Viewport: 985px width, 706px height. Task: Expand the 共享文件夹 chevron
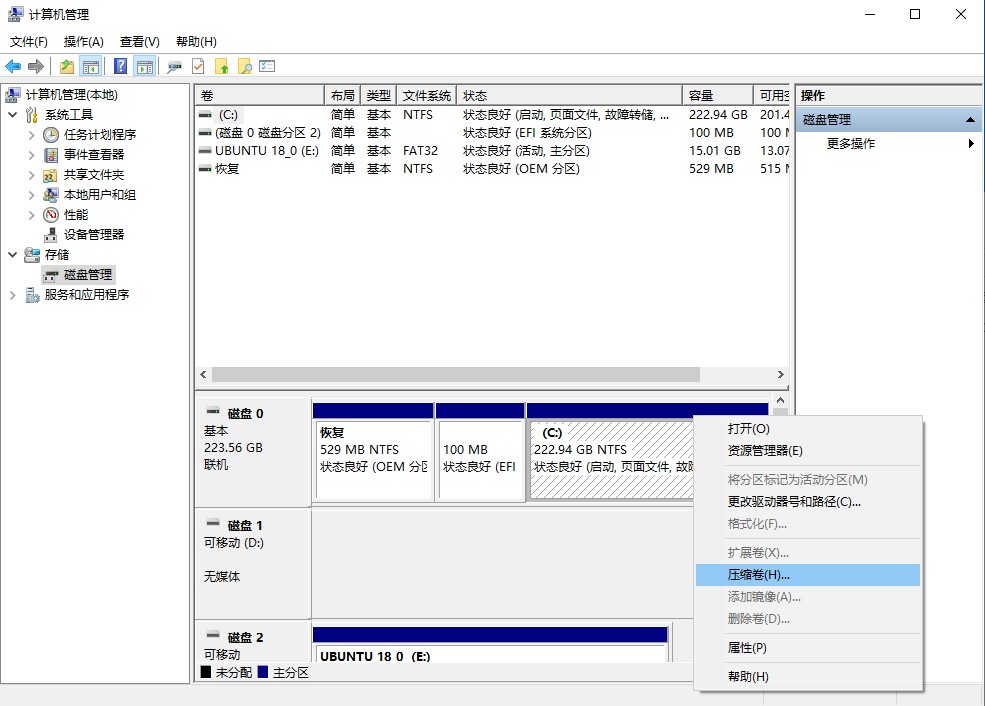point(31,175)
